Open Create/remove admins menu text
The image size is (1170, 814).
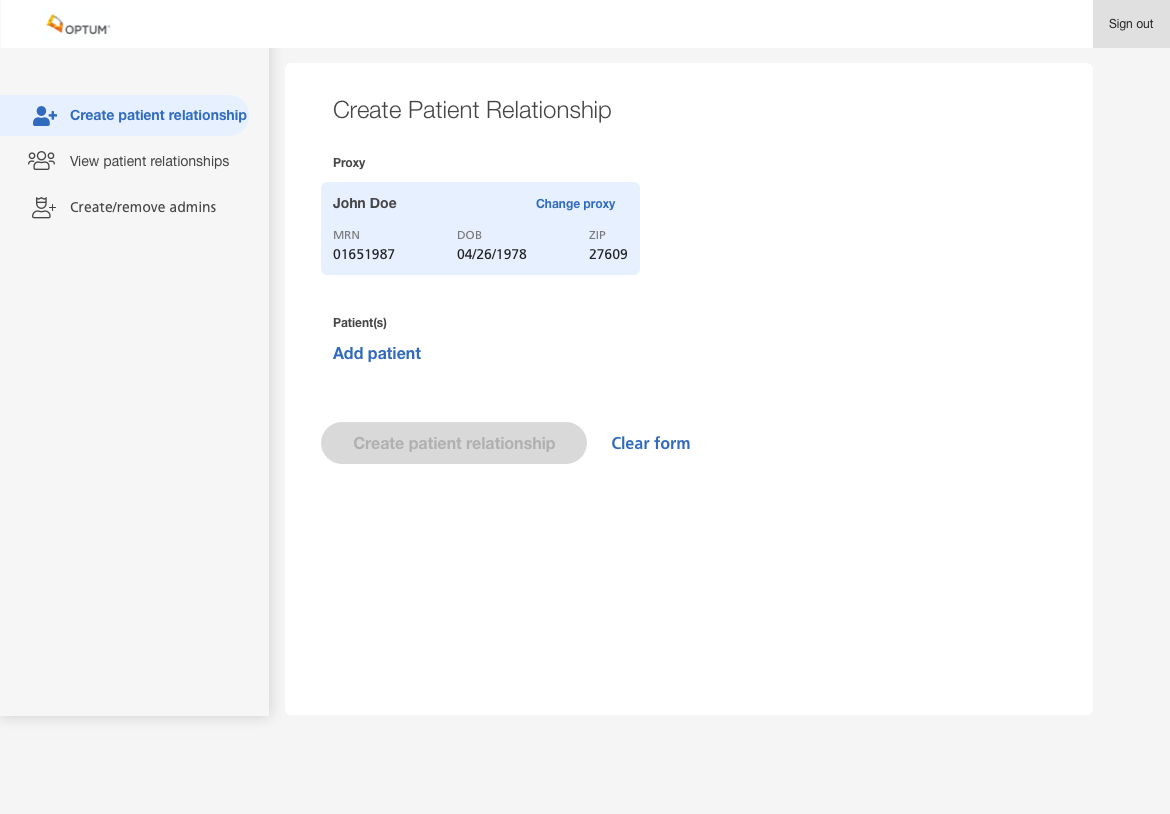[x=143, y=207]
